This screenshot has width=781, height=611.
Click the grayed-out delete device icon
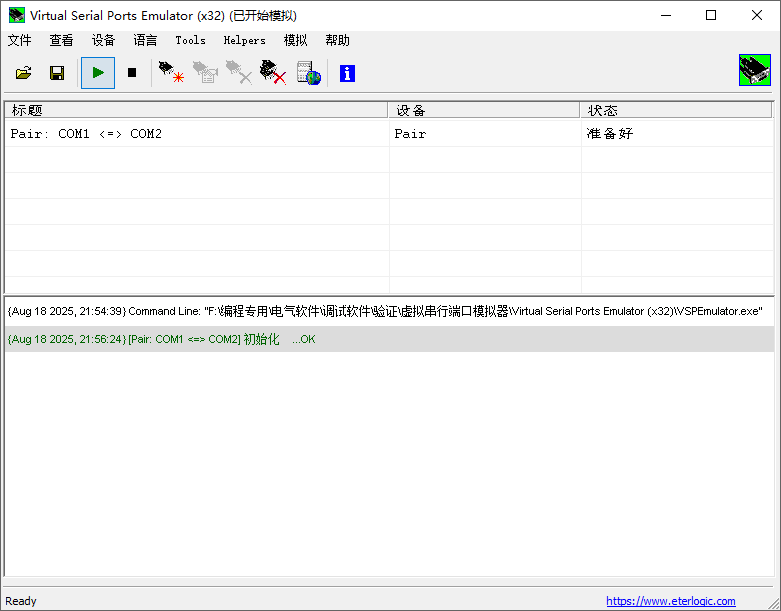pos(239,73)
